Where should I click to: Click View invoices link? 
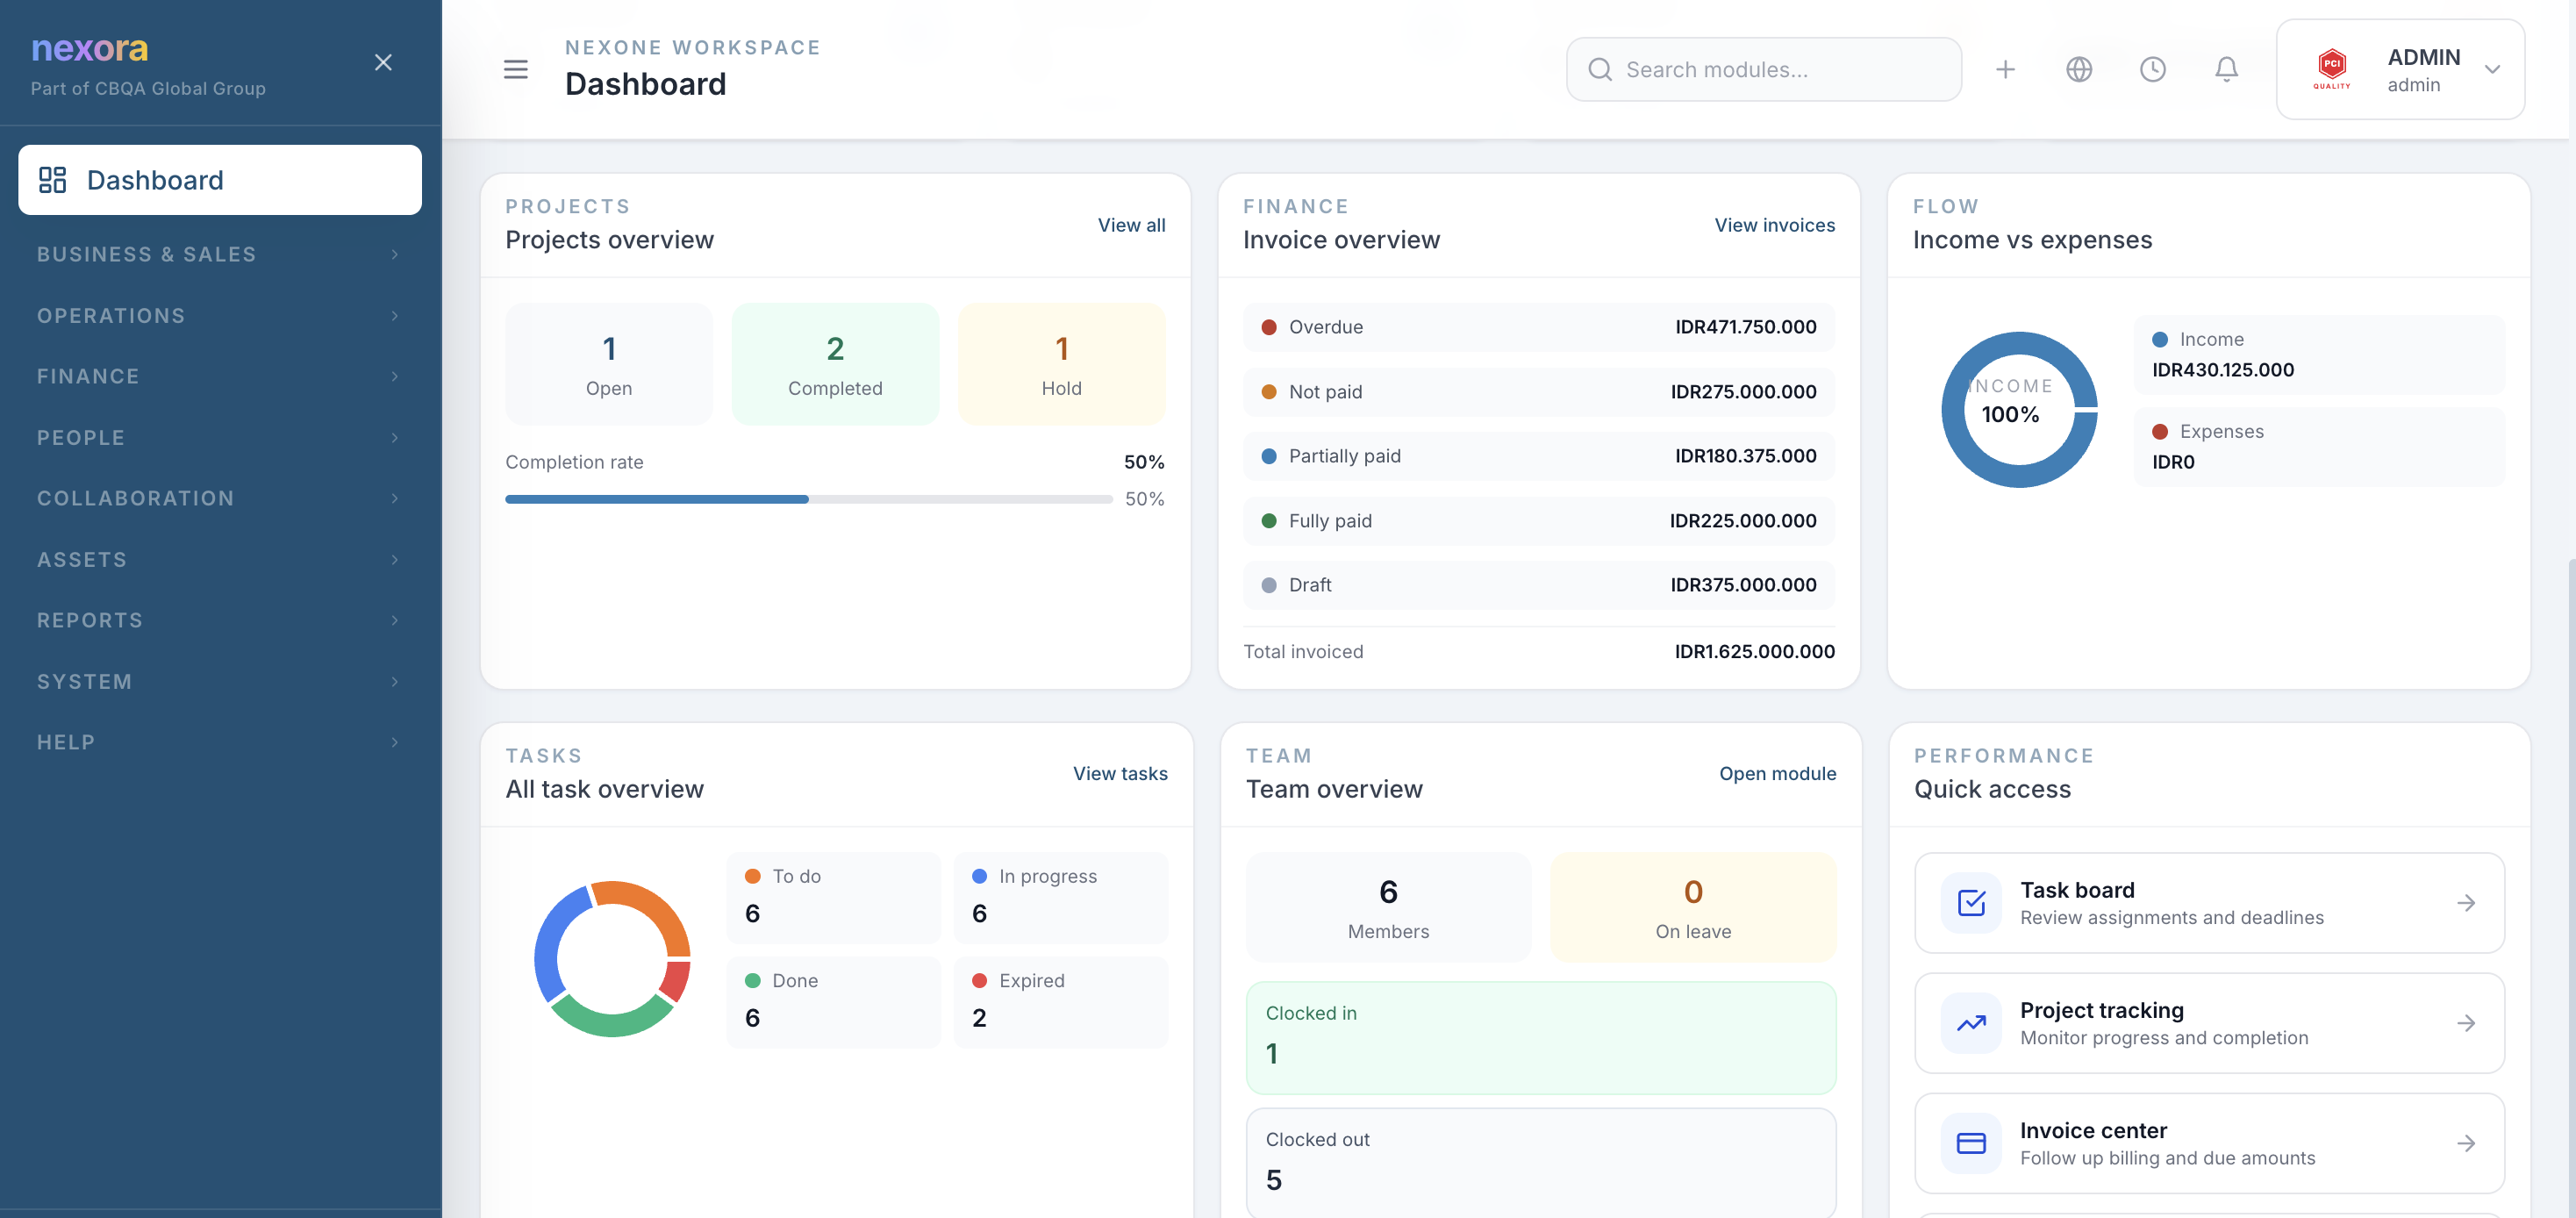coord(1774,225)
